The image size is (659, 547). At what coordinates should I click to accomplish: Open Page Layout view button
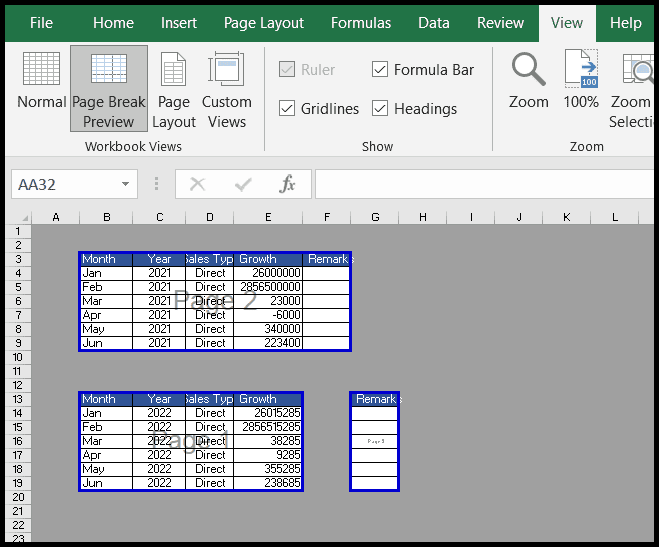(174, 89)
